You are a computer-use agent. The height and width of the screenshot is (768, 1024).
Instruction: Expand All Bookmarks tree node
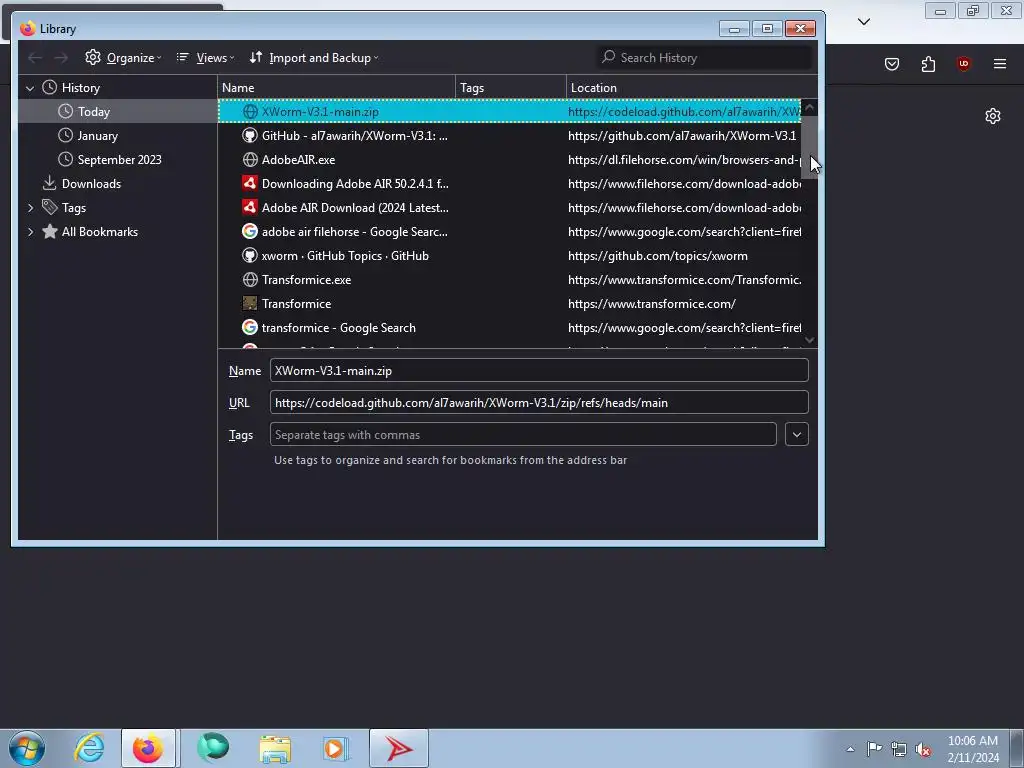(30, 232)
